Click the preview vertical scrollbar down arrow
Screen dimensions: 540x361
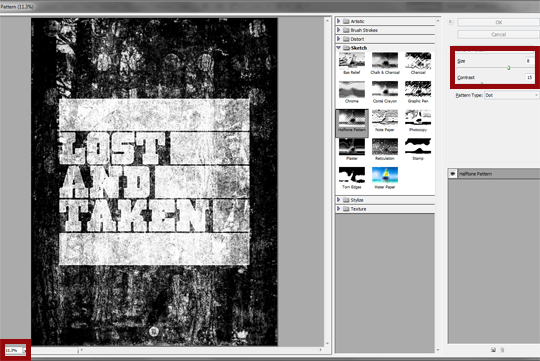pos(327,343)
